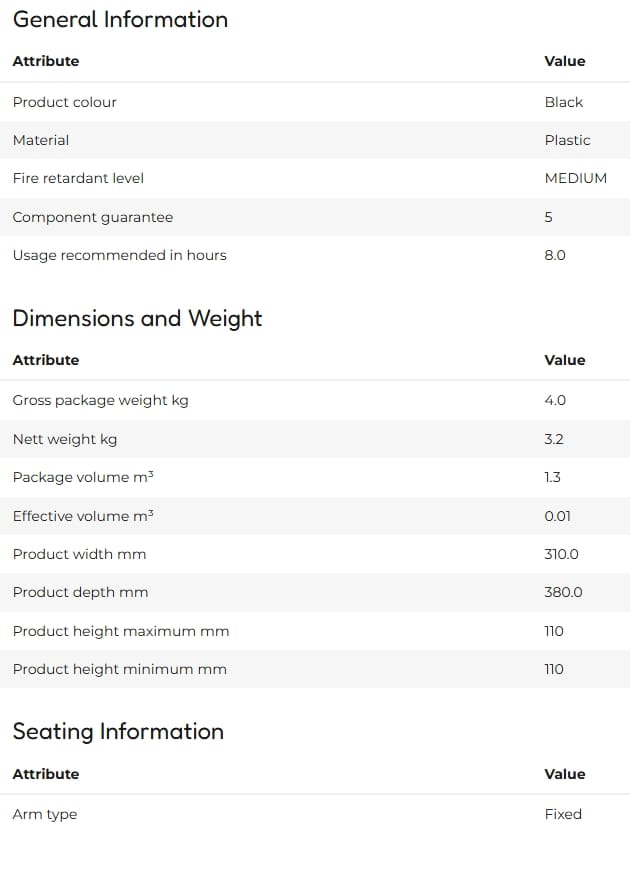
Task: Click the Plastic material value
Action: pos(567,140)
